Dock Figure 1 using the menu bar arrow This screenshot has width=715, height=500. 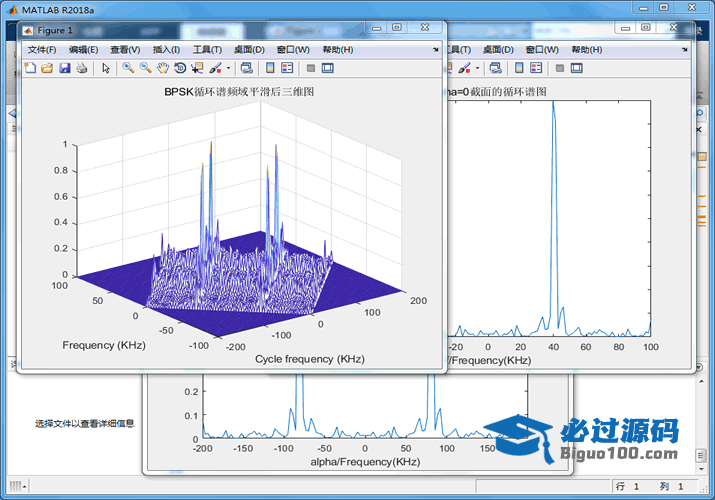pos(435,49)
